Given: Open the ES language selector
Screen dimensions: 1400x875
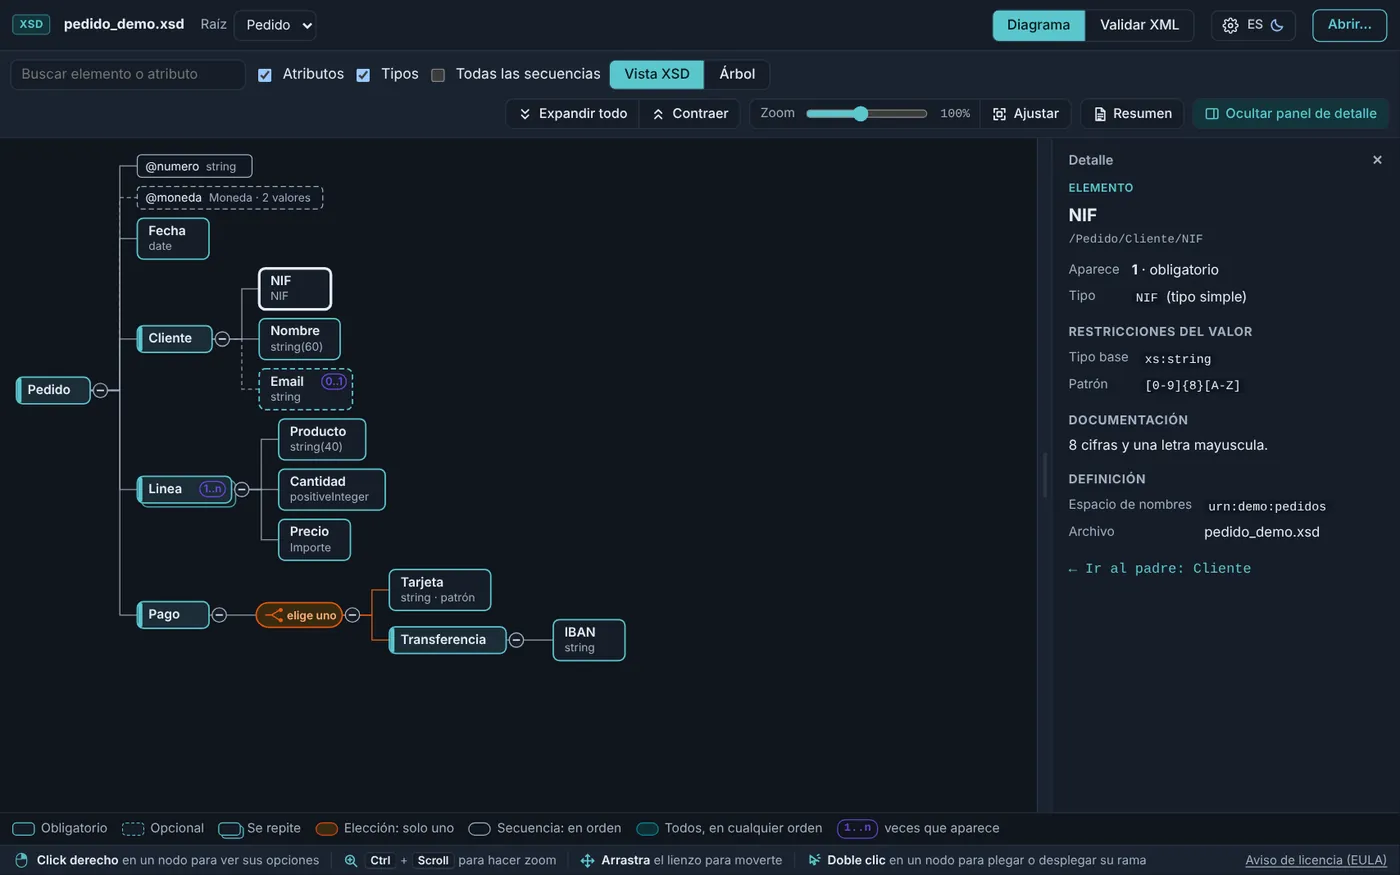Looking at the screenshot, I should [1254, 25].
